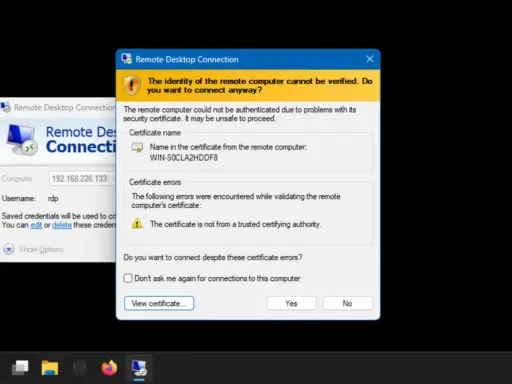This screenshot has height=384, width=512.
Task: Click the username value rdp in background window
Action: [53, 198]
